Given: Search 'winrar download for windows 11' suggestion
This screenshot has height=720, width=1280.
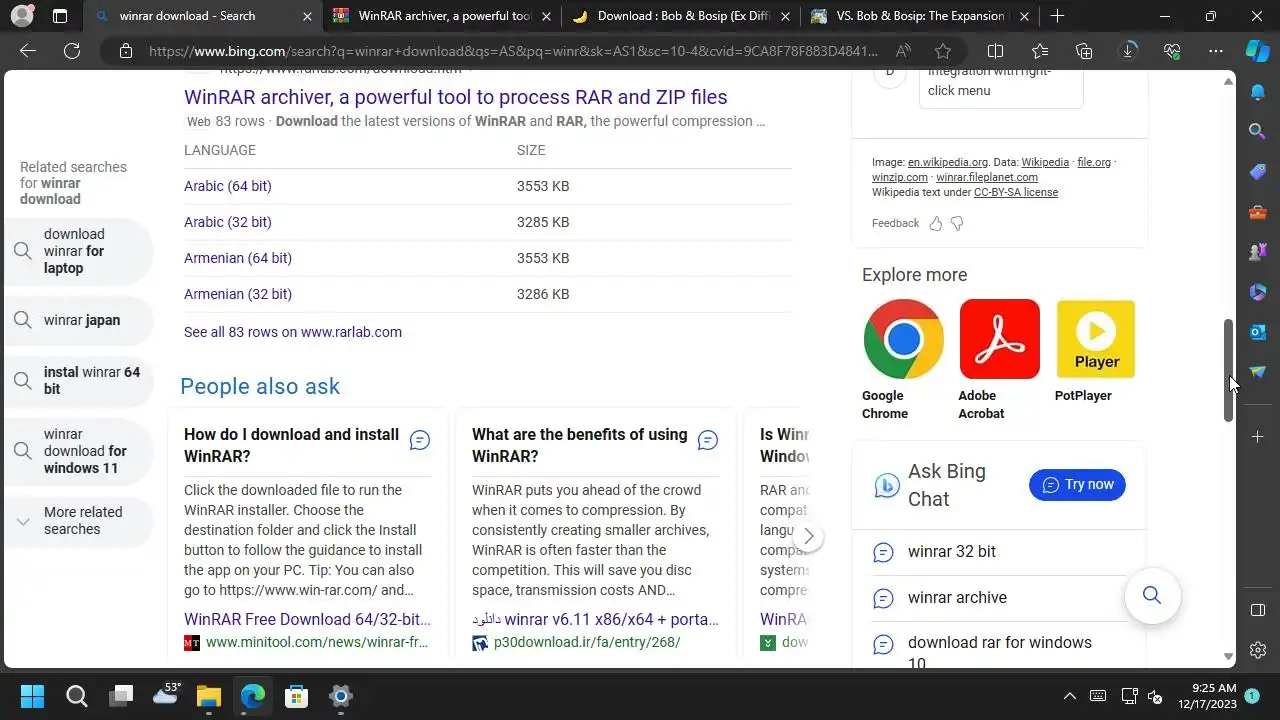Looking at the screenshot, I should tap(79, 451).
